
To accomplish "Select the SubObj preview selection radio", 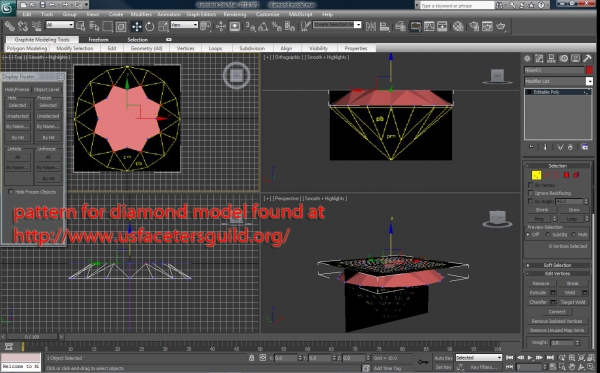I will pyautogui.click(x=548, y=235).
